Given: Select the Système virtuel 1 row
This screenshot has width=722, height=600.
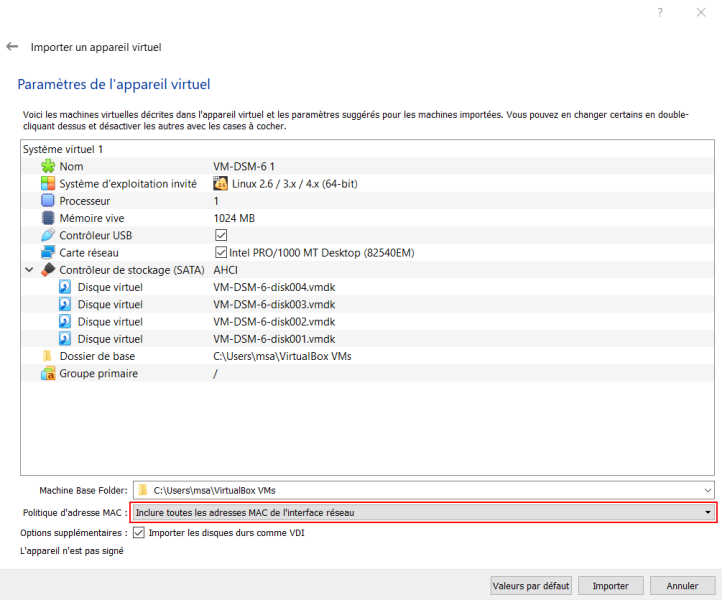Looking at the screenshot, I should click(367, 149).
